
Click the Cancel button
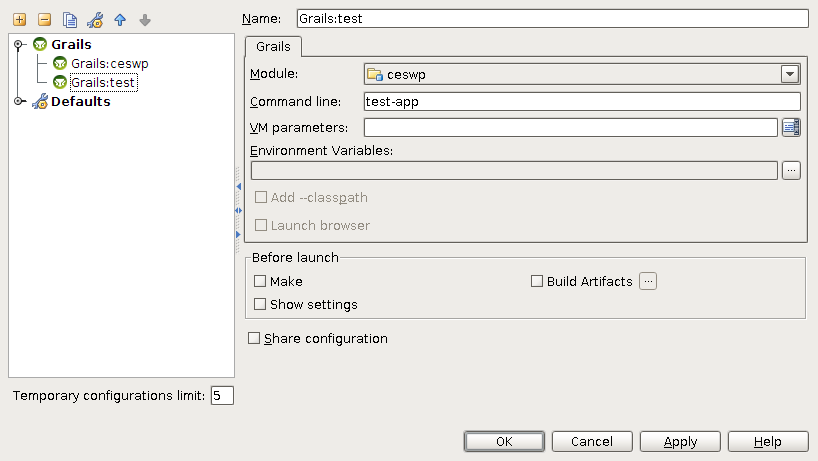(x=592, y=442)
